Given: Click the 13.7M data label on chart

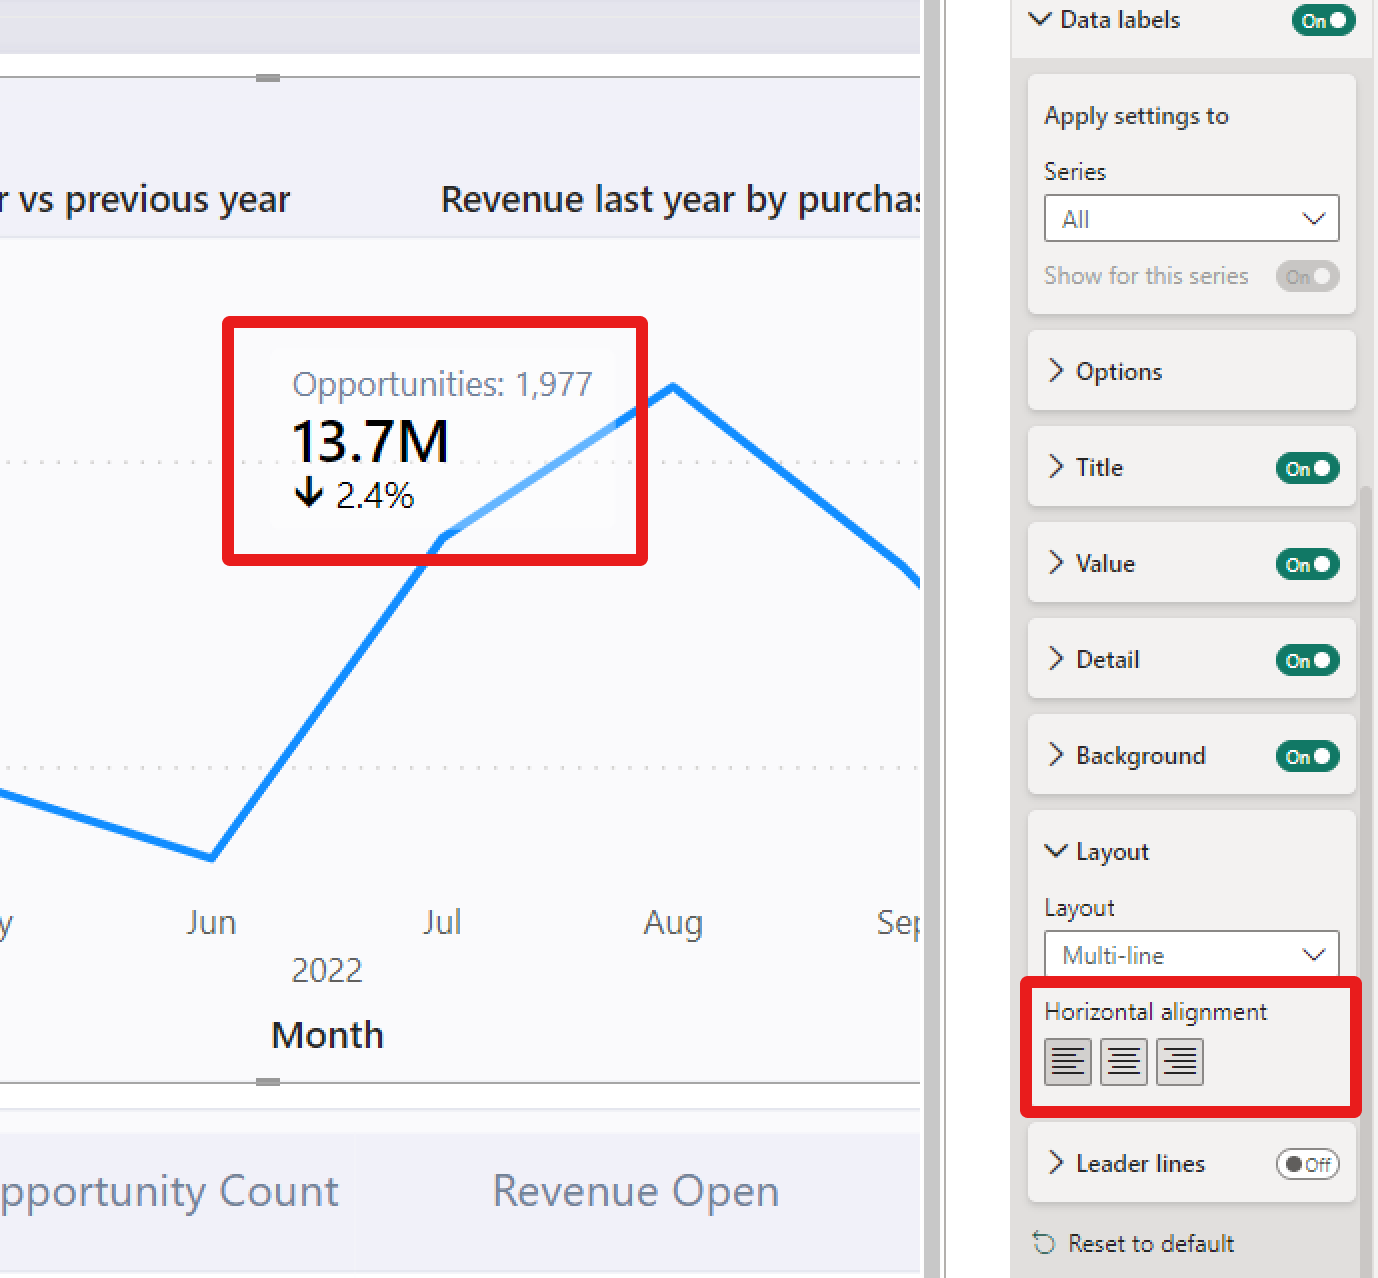Looking at the screenshot, I should click(x=370, y=441).
